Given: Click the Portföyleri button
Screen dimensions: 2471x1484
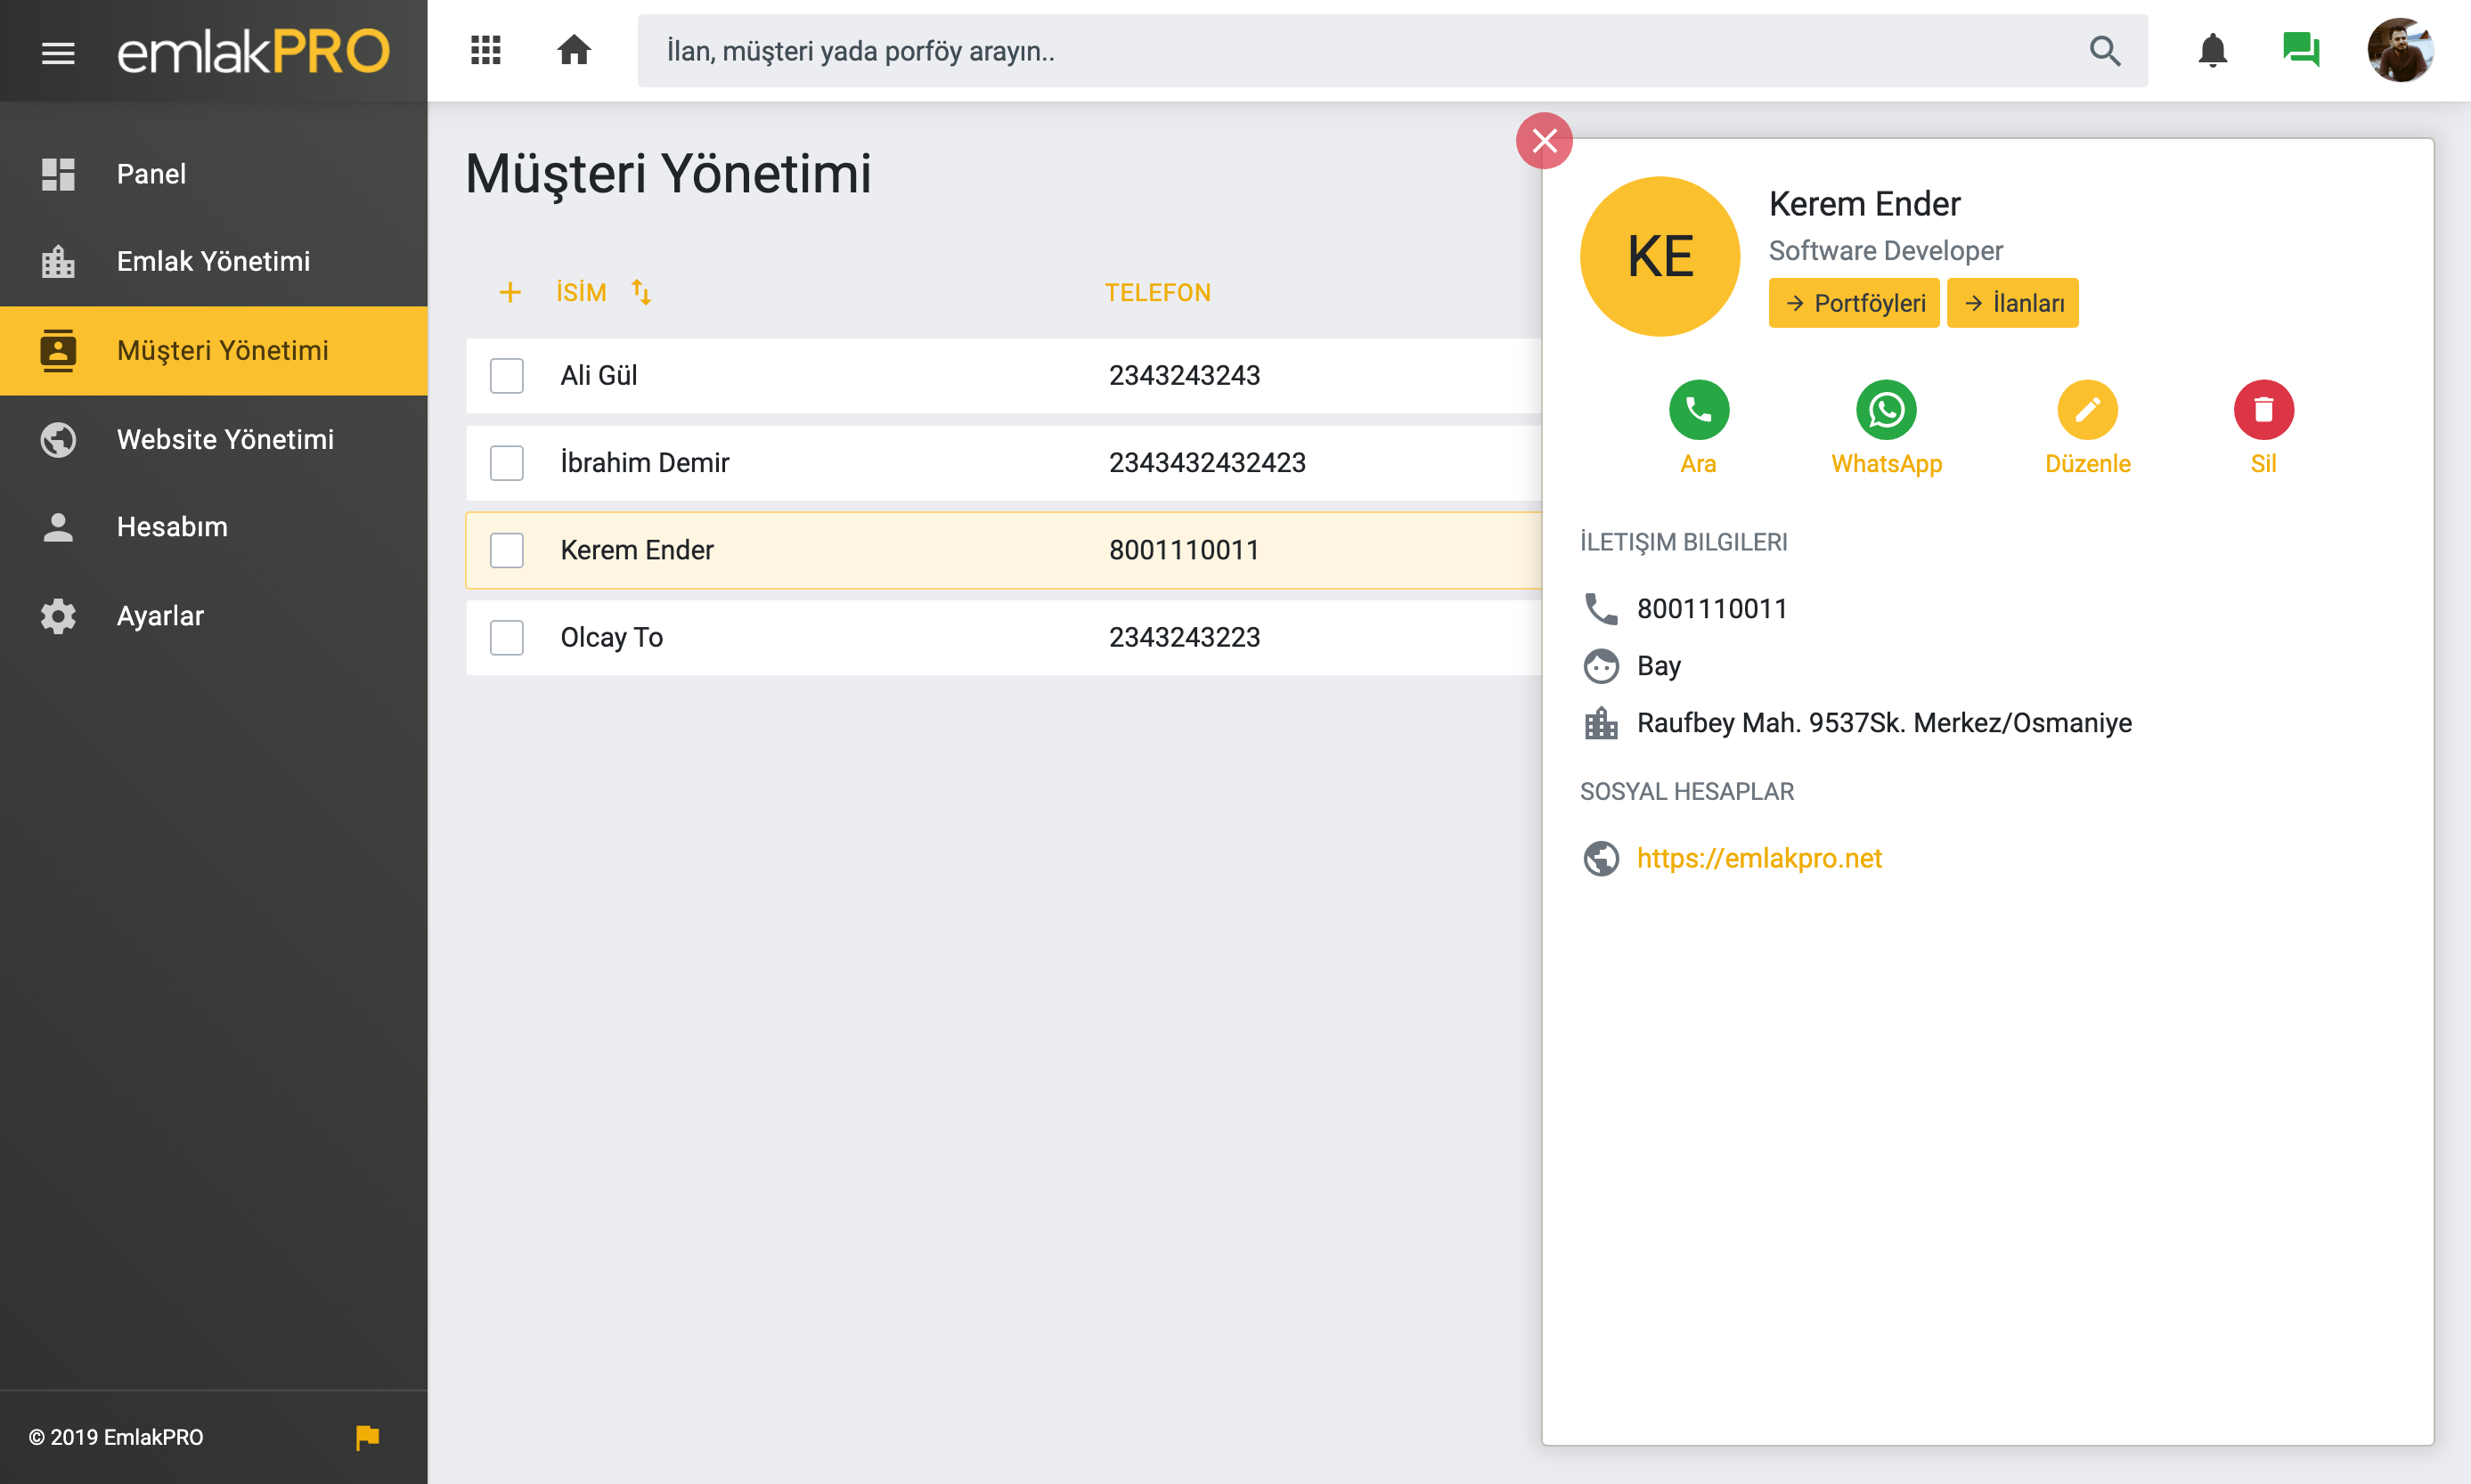Looking at the screenshot, I should click(1853, 303).
